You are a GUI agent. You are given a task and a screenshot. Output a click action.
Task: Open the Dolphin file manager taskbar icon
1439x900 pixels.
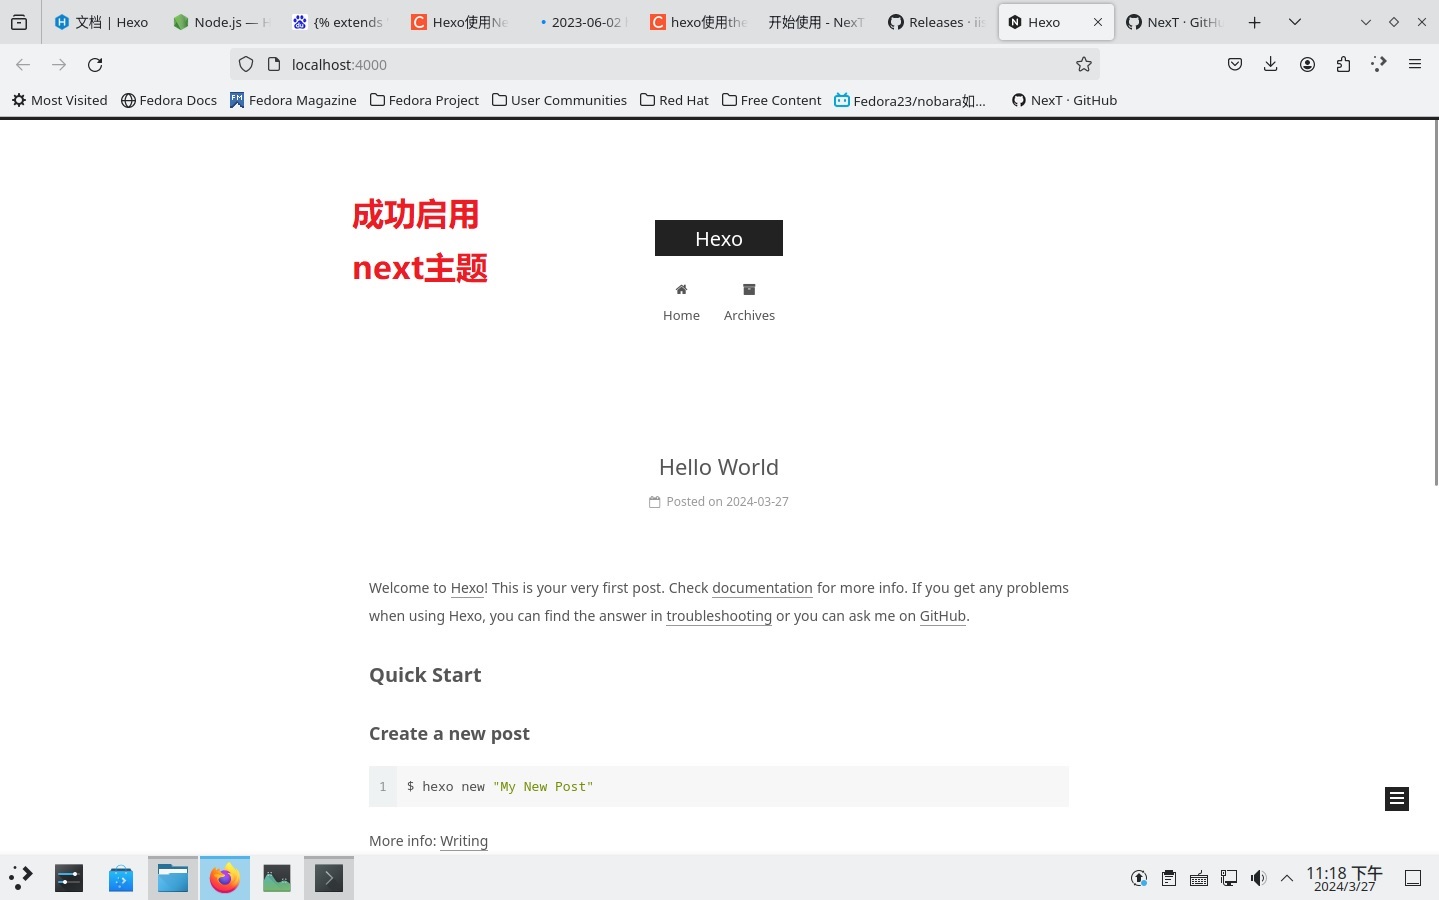tap(173, 878)
